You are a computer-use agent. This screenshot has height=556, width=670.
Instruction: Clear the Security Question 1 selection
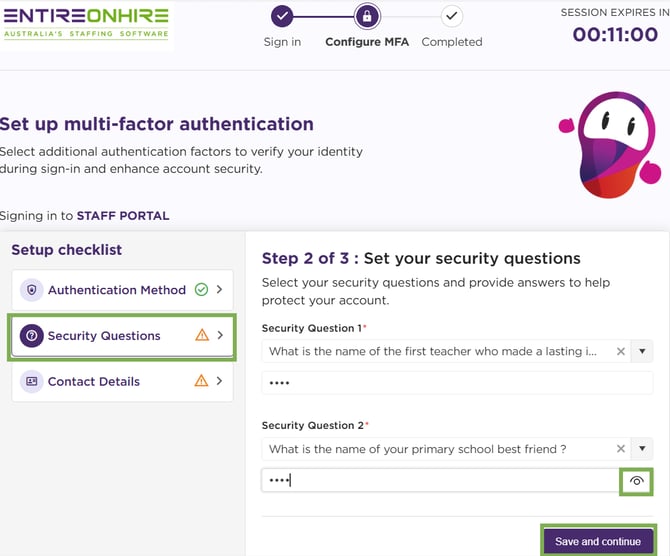[x=620, y=352]
